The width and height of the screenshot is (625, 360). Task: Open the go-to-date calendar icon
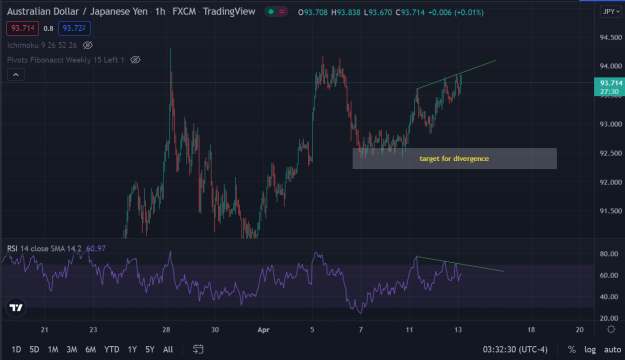tap(198, 350)
